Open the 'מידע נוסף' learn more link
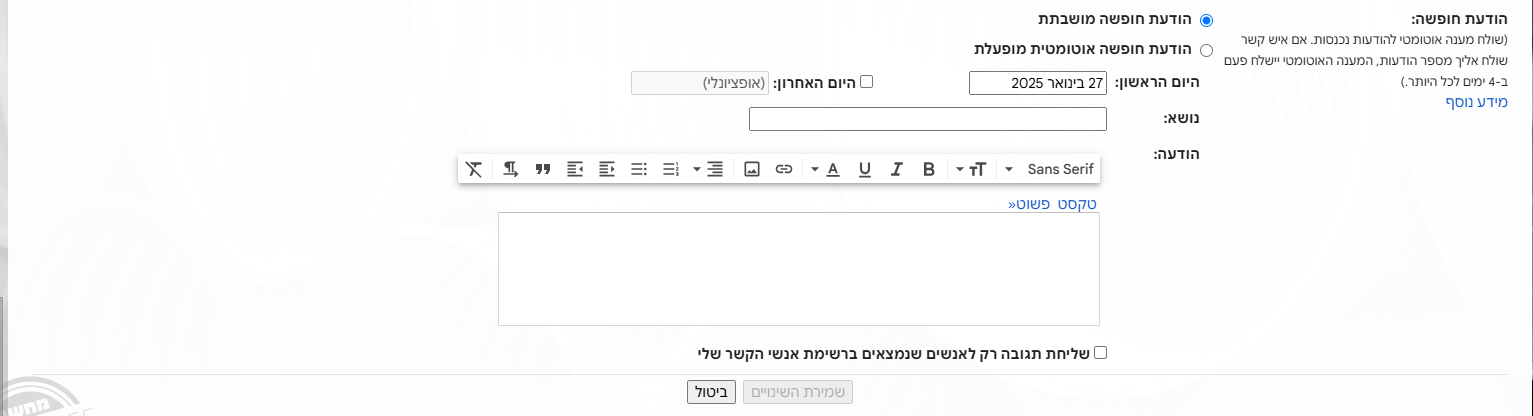This screenshot has height=416, width=1533. pos(1475,103)
